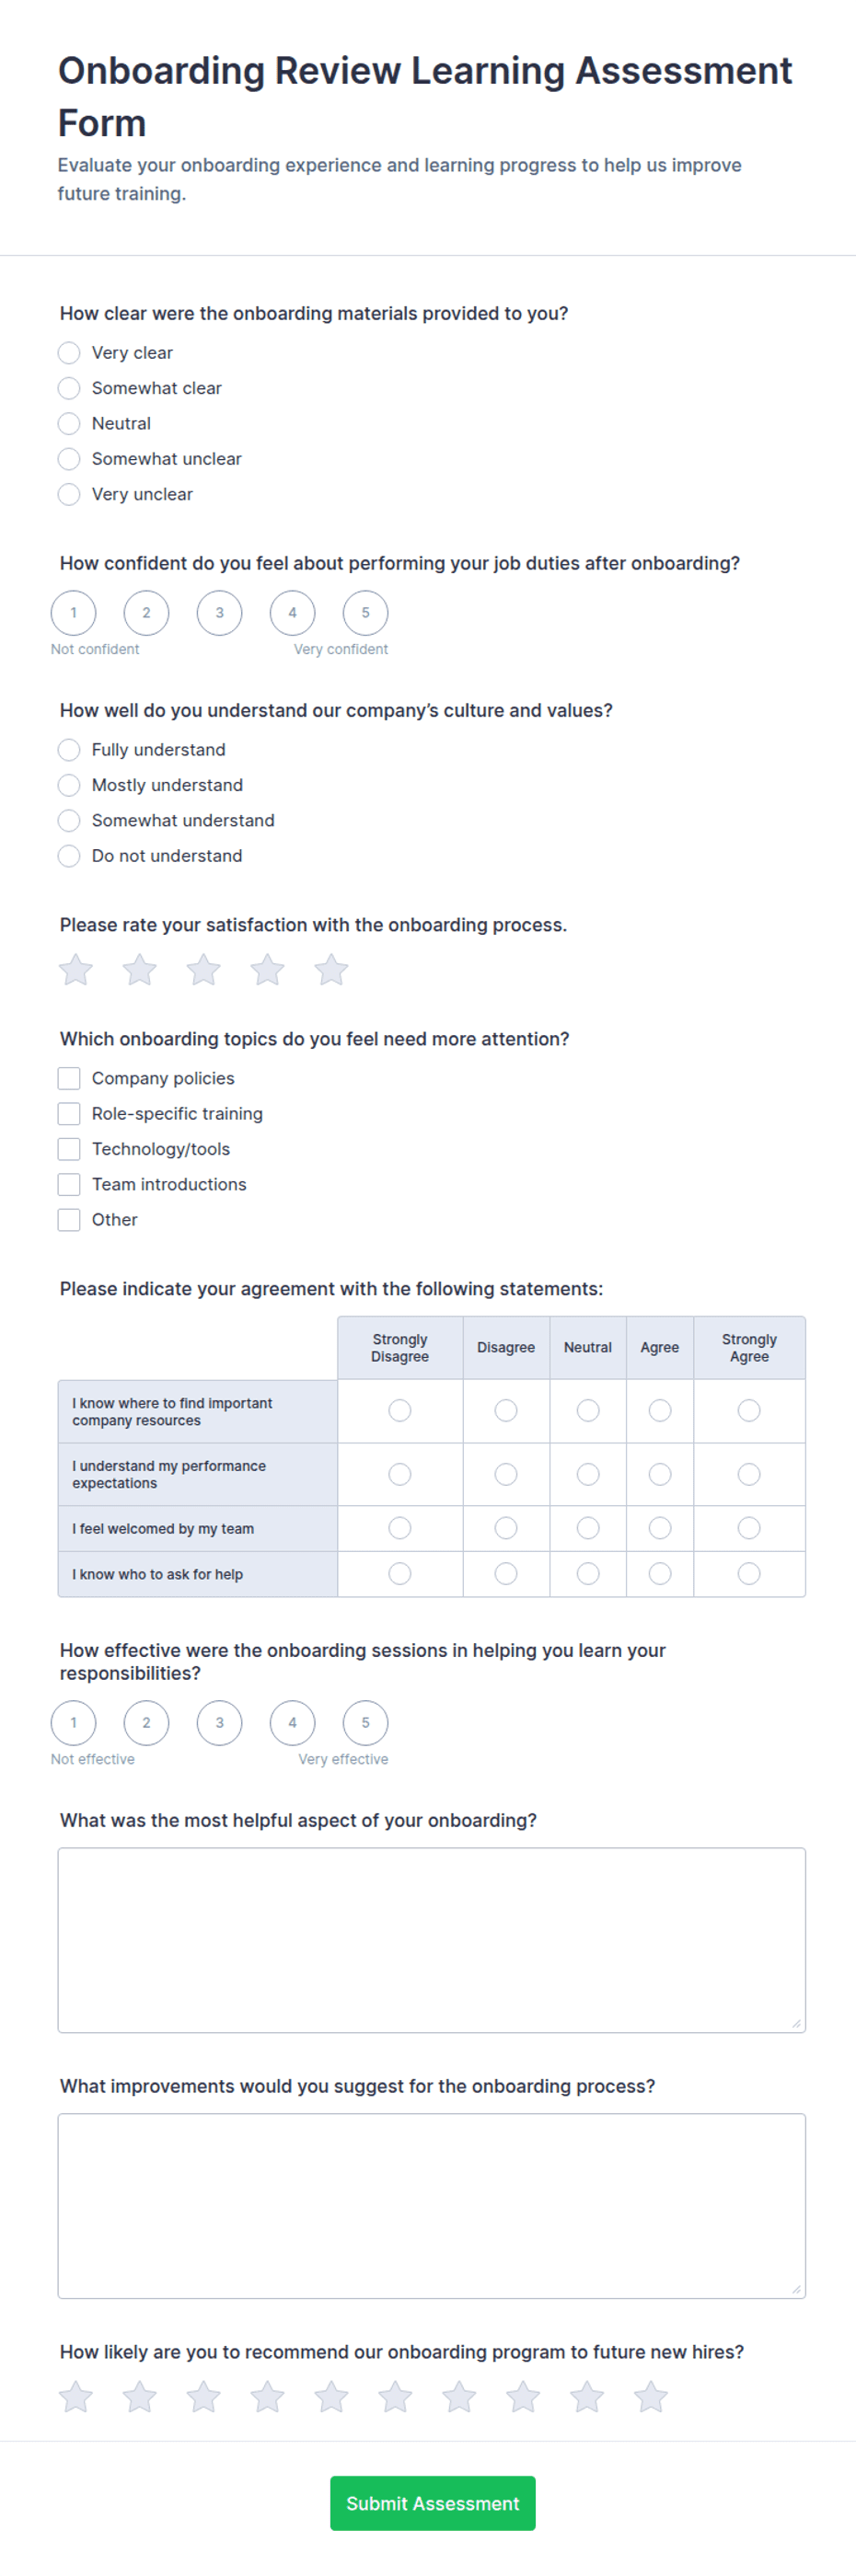
Task: Check the 'Role-specific training' checkbox
Action: [x=69, y=1113]
